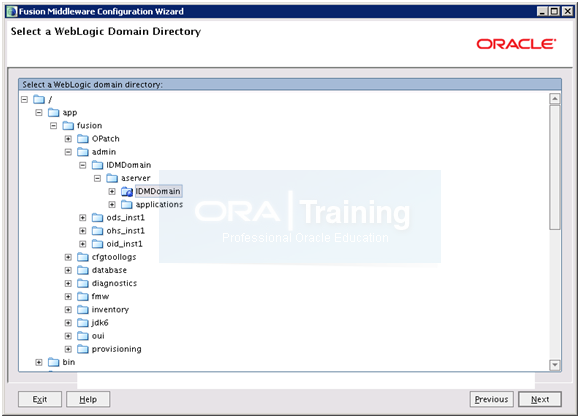Viewport: 580px width, 418px height.
Task: Click the applications folder icon
Action: [127, 205]
